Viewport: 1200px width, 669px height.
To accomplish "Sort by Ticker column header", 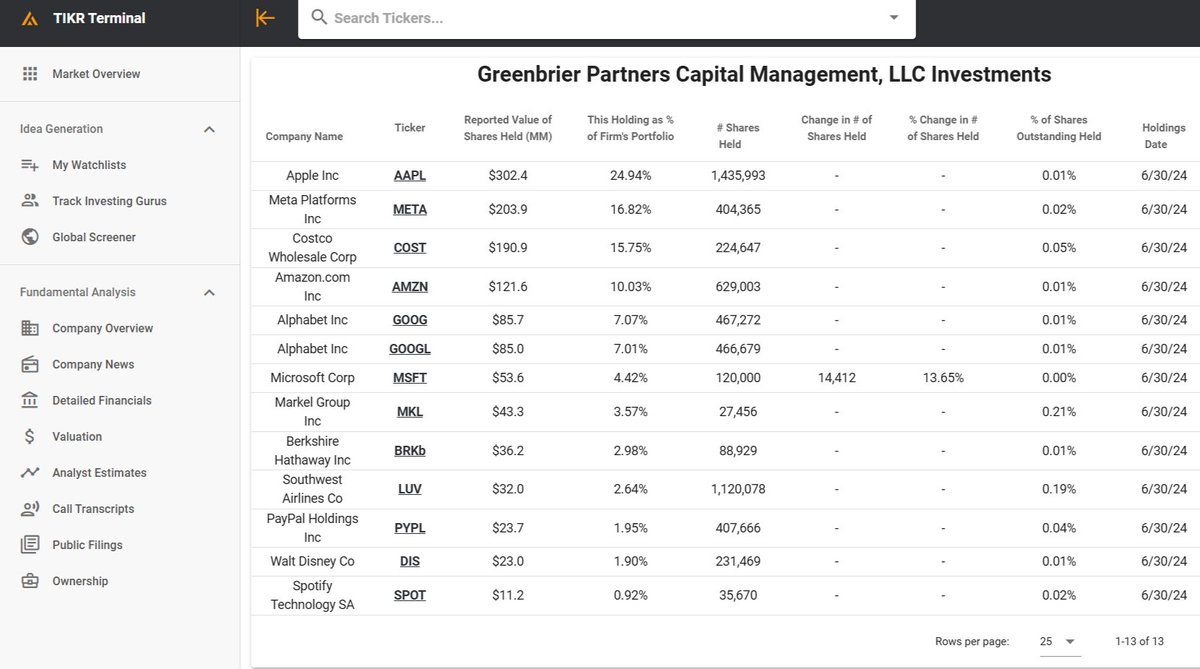I will click(410, 128).
